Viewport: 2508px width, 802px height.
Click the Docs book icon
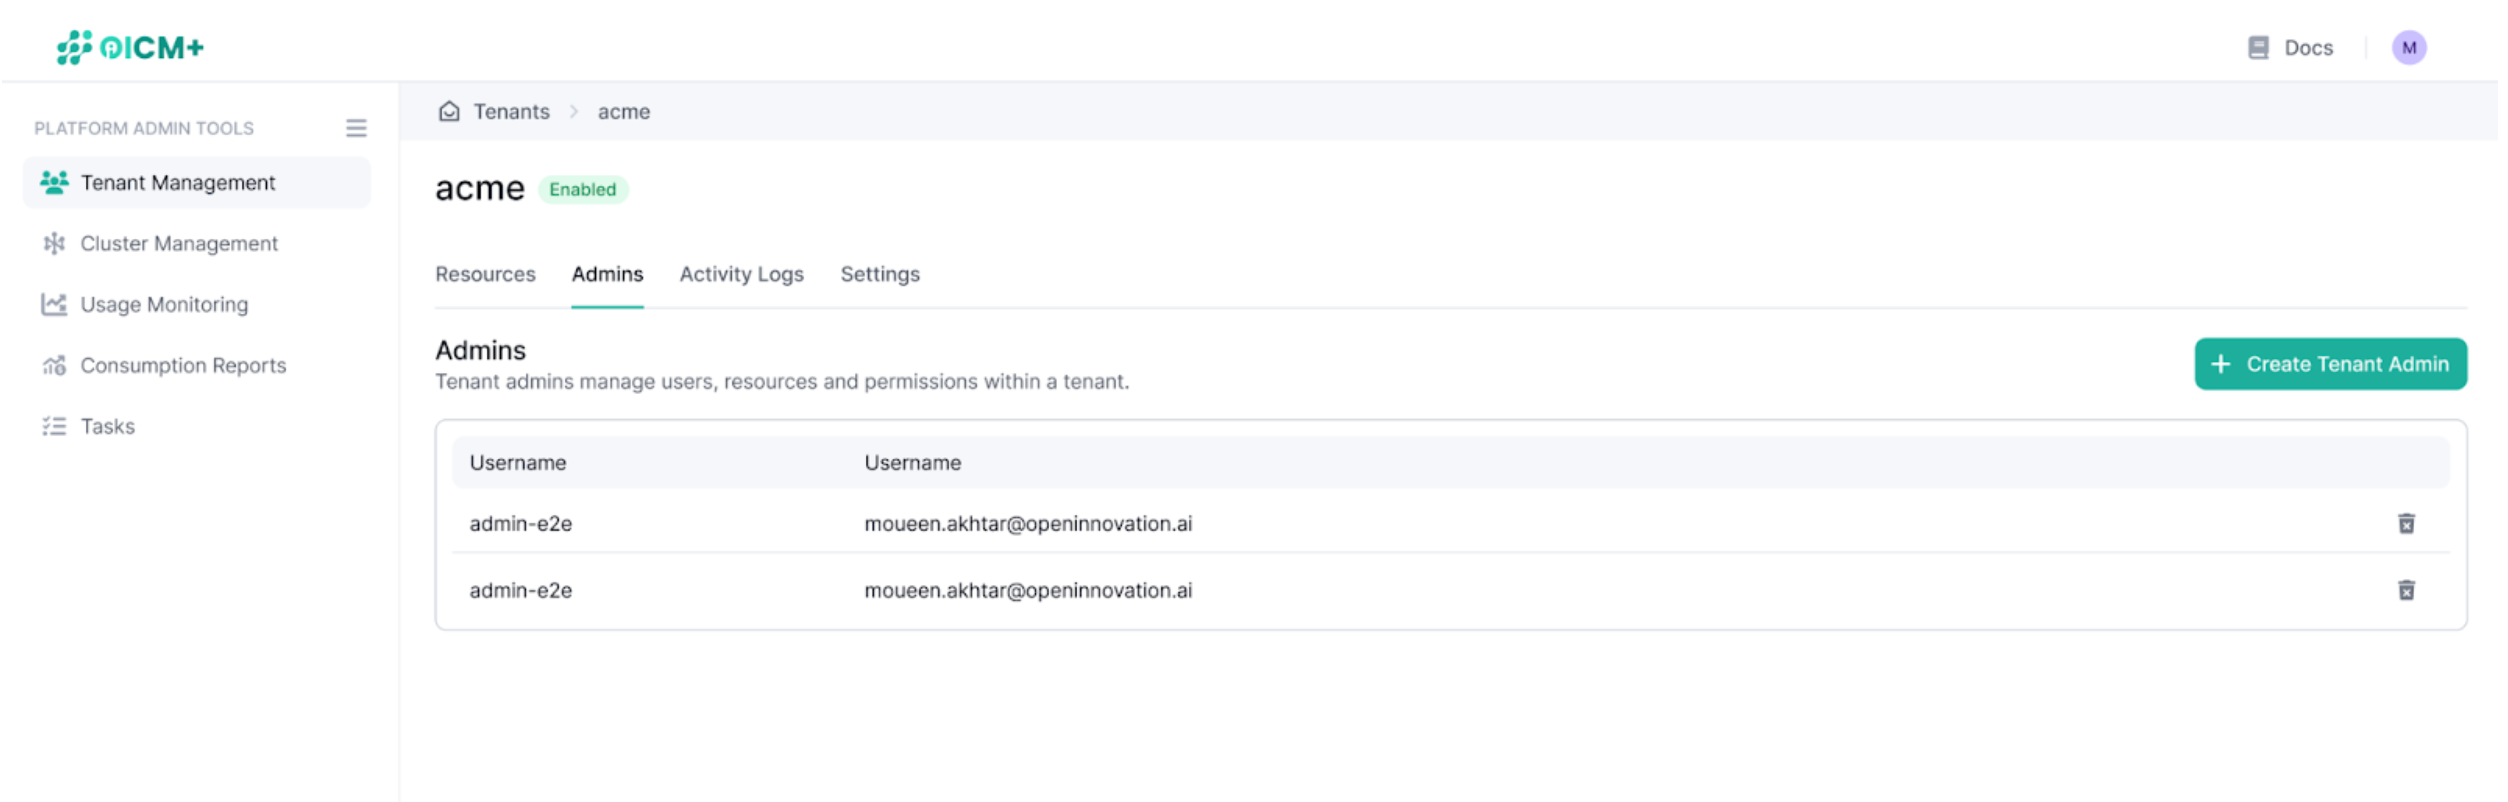[x=2258, y=48]
